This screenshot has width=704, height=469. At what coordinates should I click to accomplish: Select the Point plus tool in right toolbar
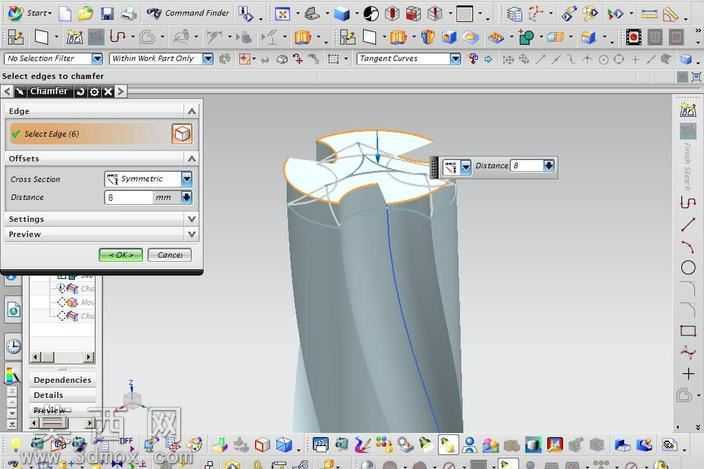coord(688,373)
